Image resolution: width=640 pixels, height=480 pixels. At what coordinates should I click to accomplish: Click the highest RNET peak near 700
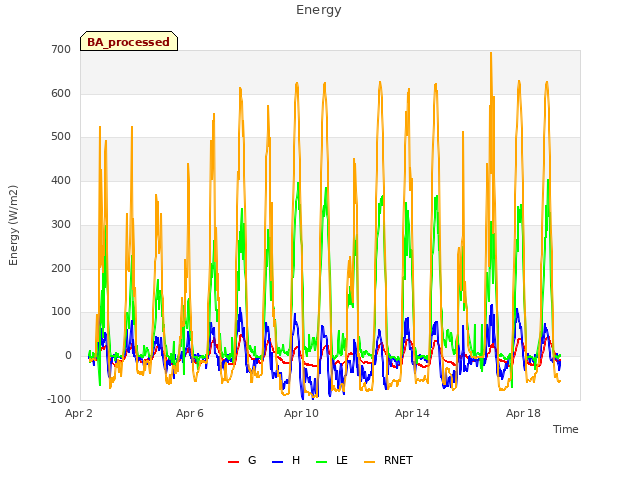tap(491, 53)
